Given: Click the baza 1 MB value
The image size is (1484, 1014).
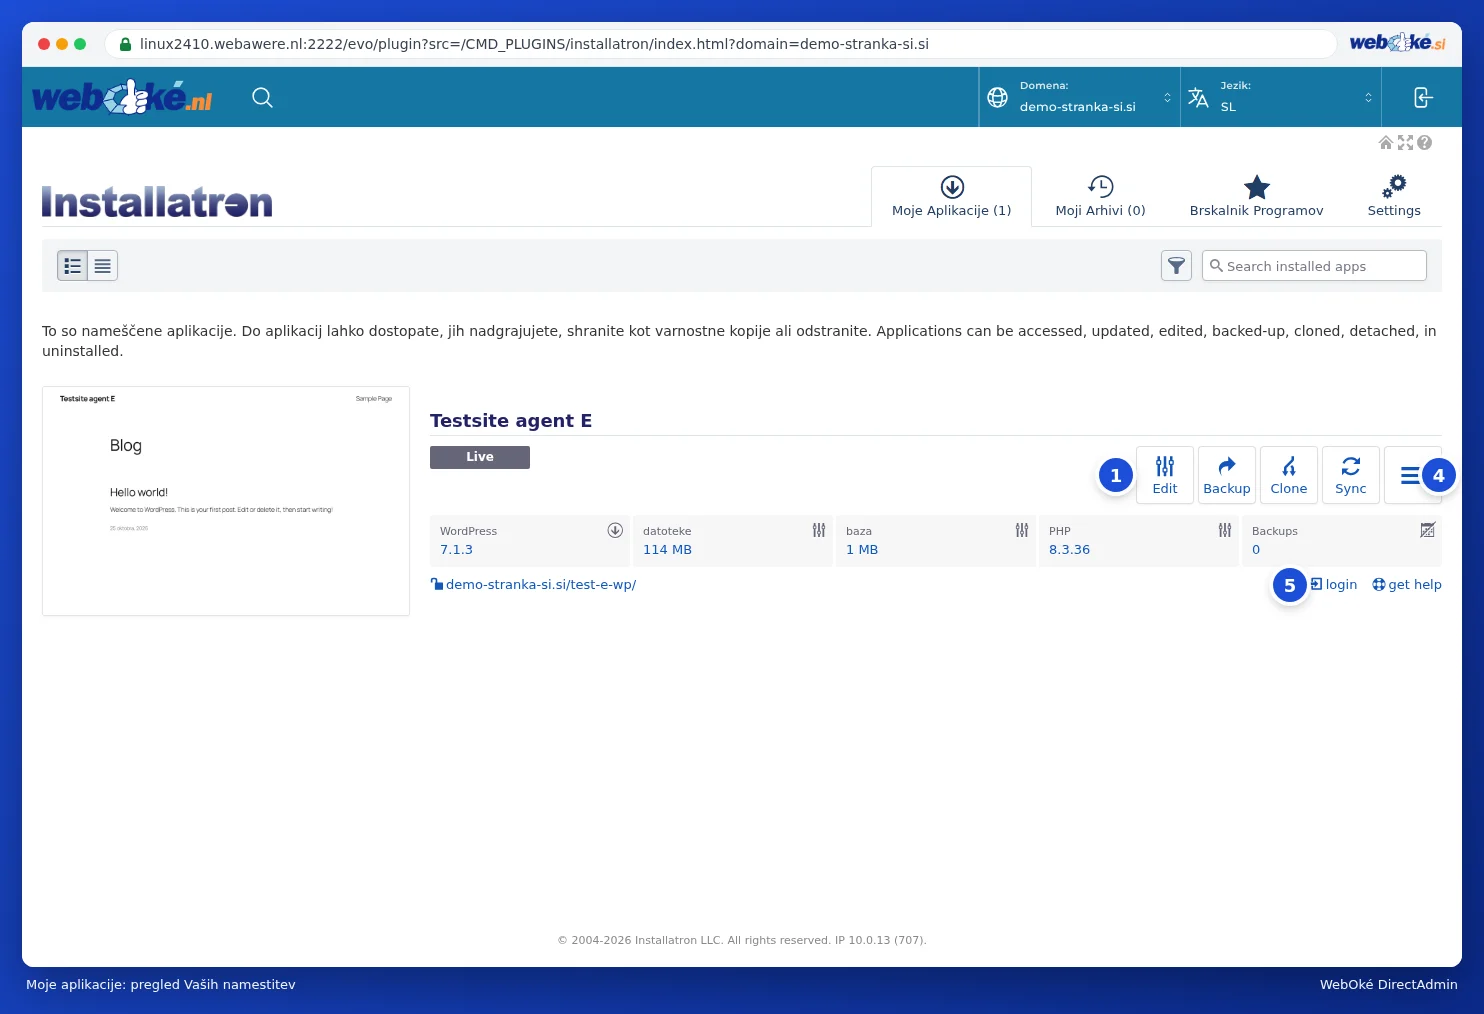Looking at the screenshot, I should 862,550.
